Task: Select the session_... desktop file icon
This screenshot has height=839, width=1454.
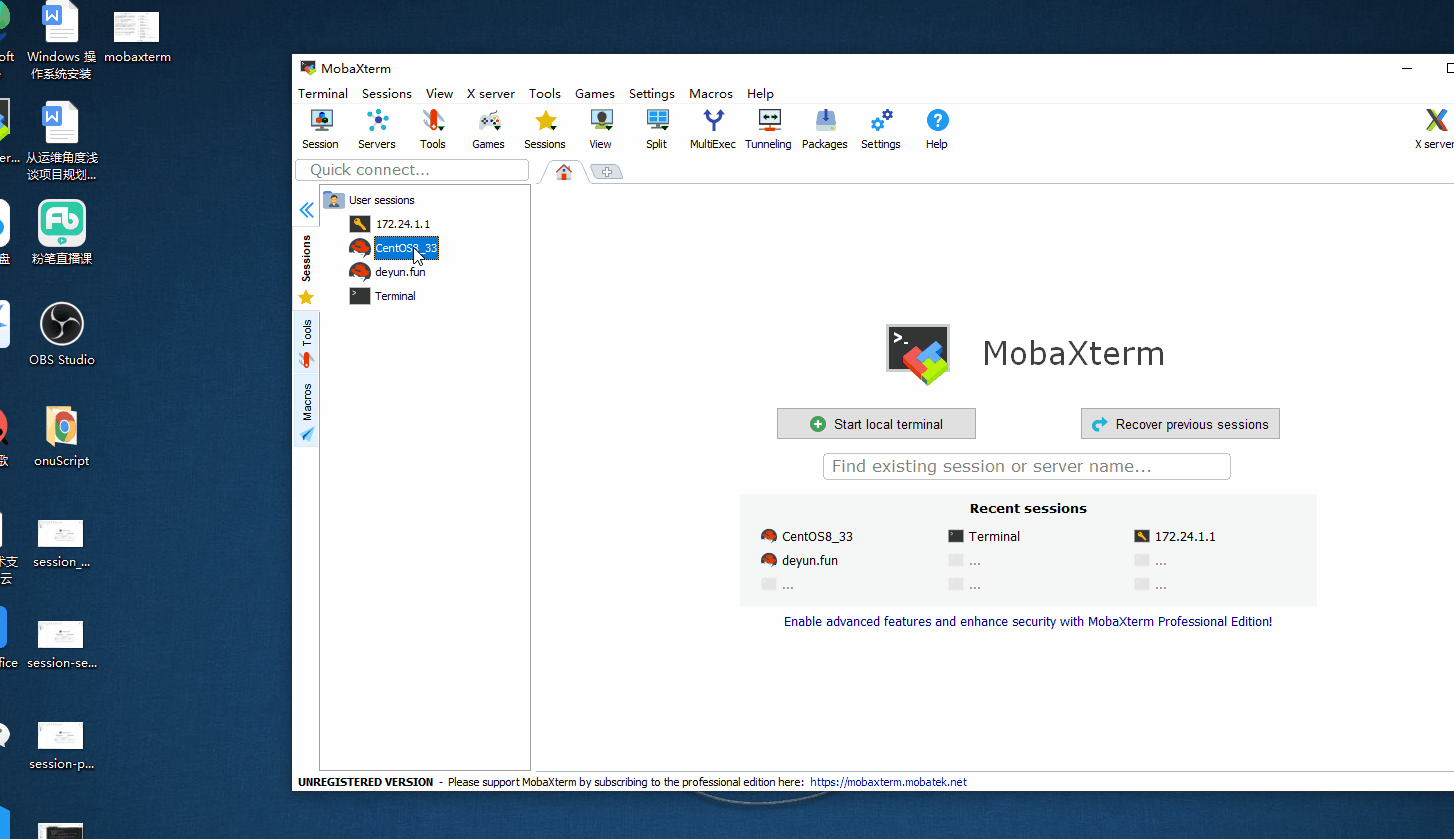Action: [62, 543]
